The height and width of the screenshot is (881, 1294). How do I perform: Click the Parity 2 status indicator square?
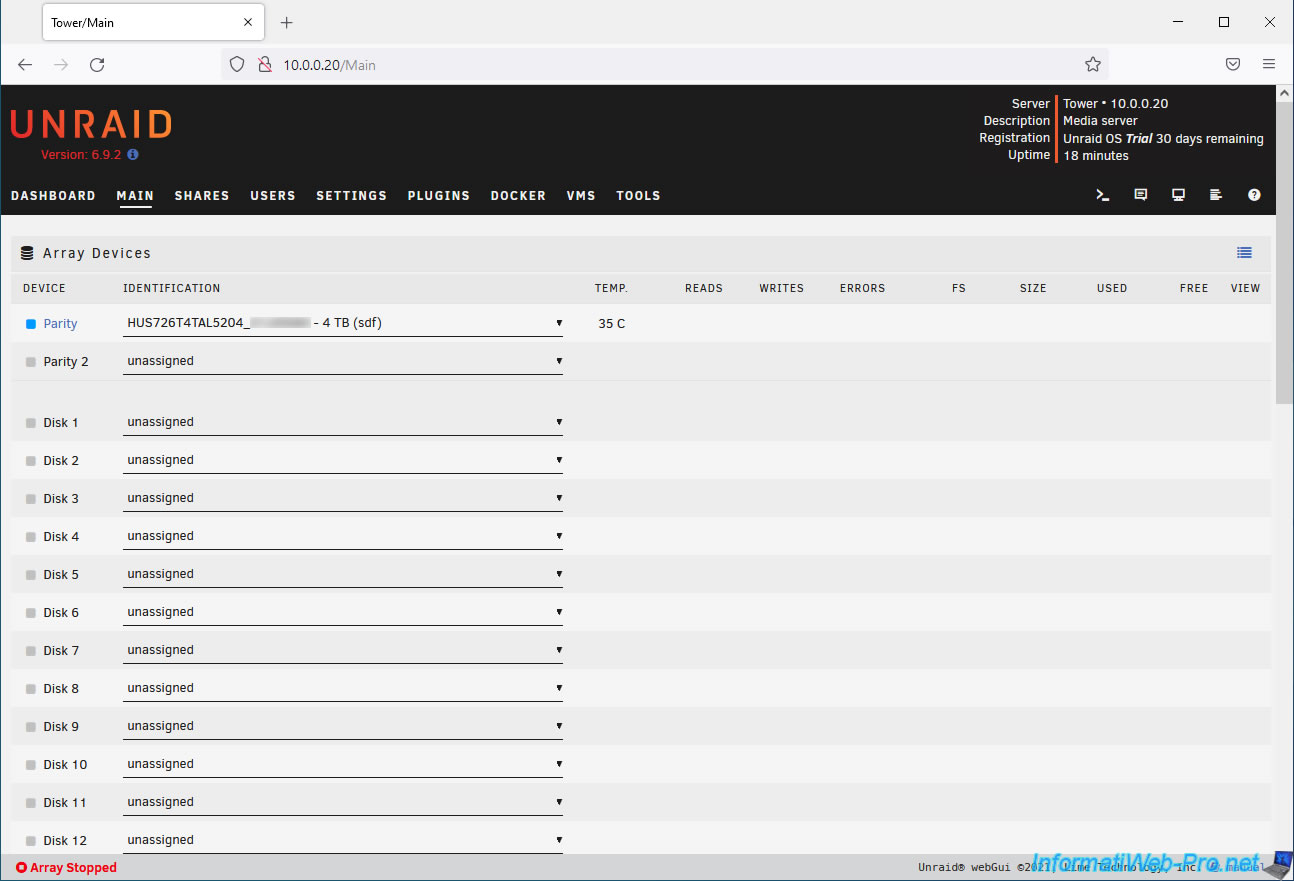pyautogui.click(x=31, y=362)
